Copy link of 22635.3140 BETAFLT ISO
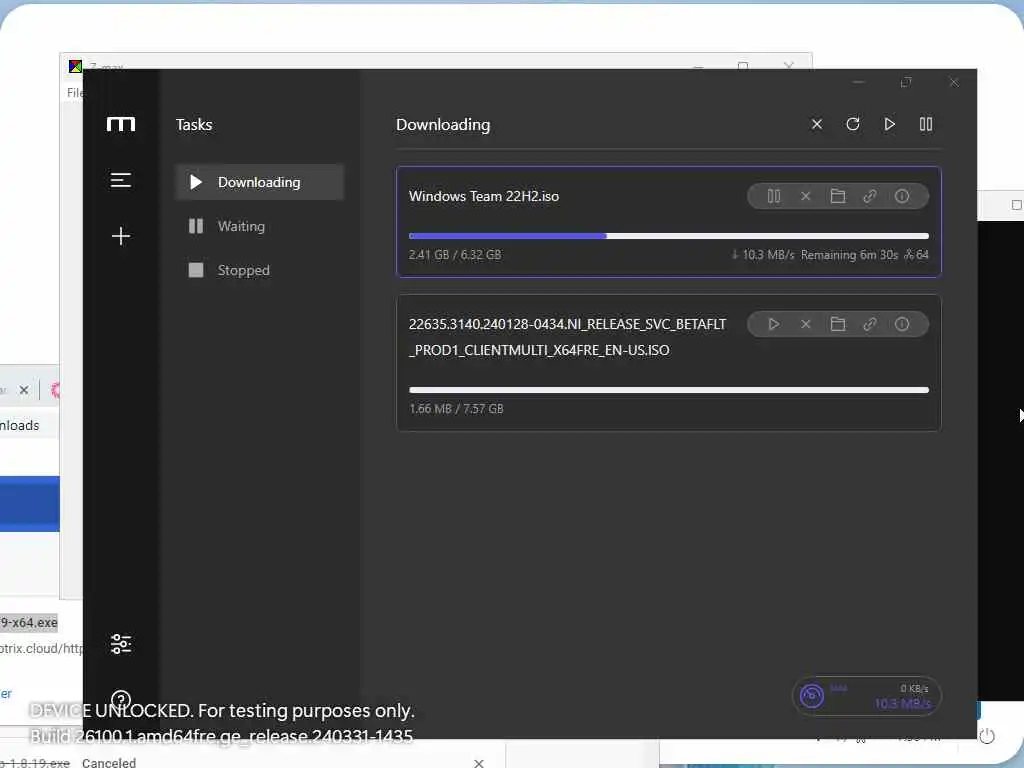Viewport: 1024px width, 768px height. 870,324
